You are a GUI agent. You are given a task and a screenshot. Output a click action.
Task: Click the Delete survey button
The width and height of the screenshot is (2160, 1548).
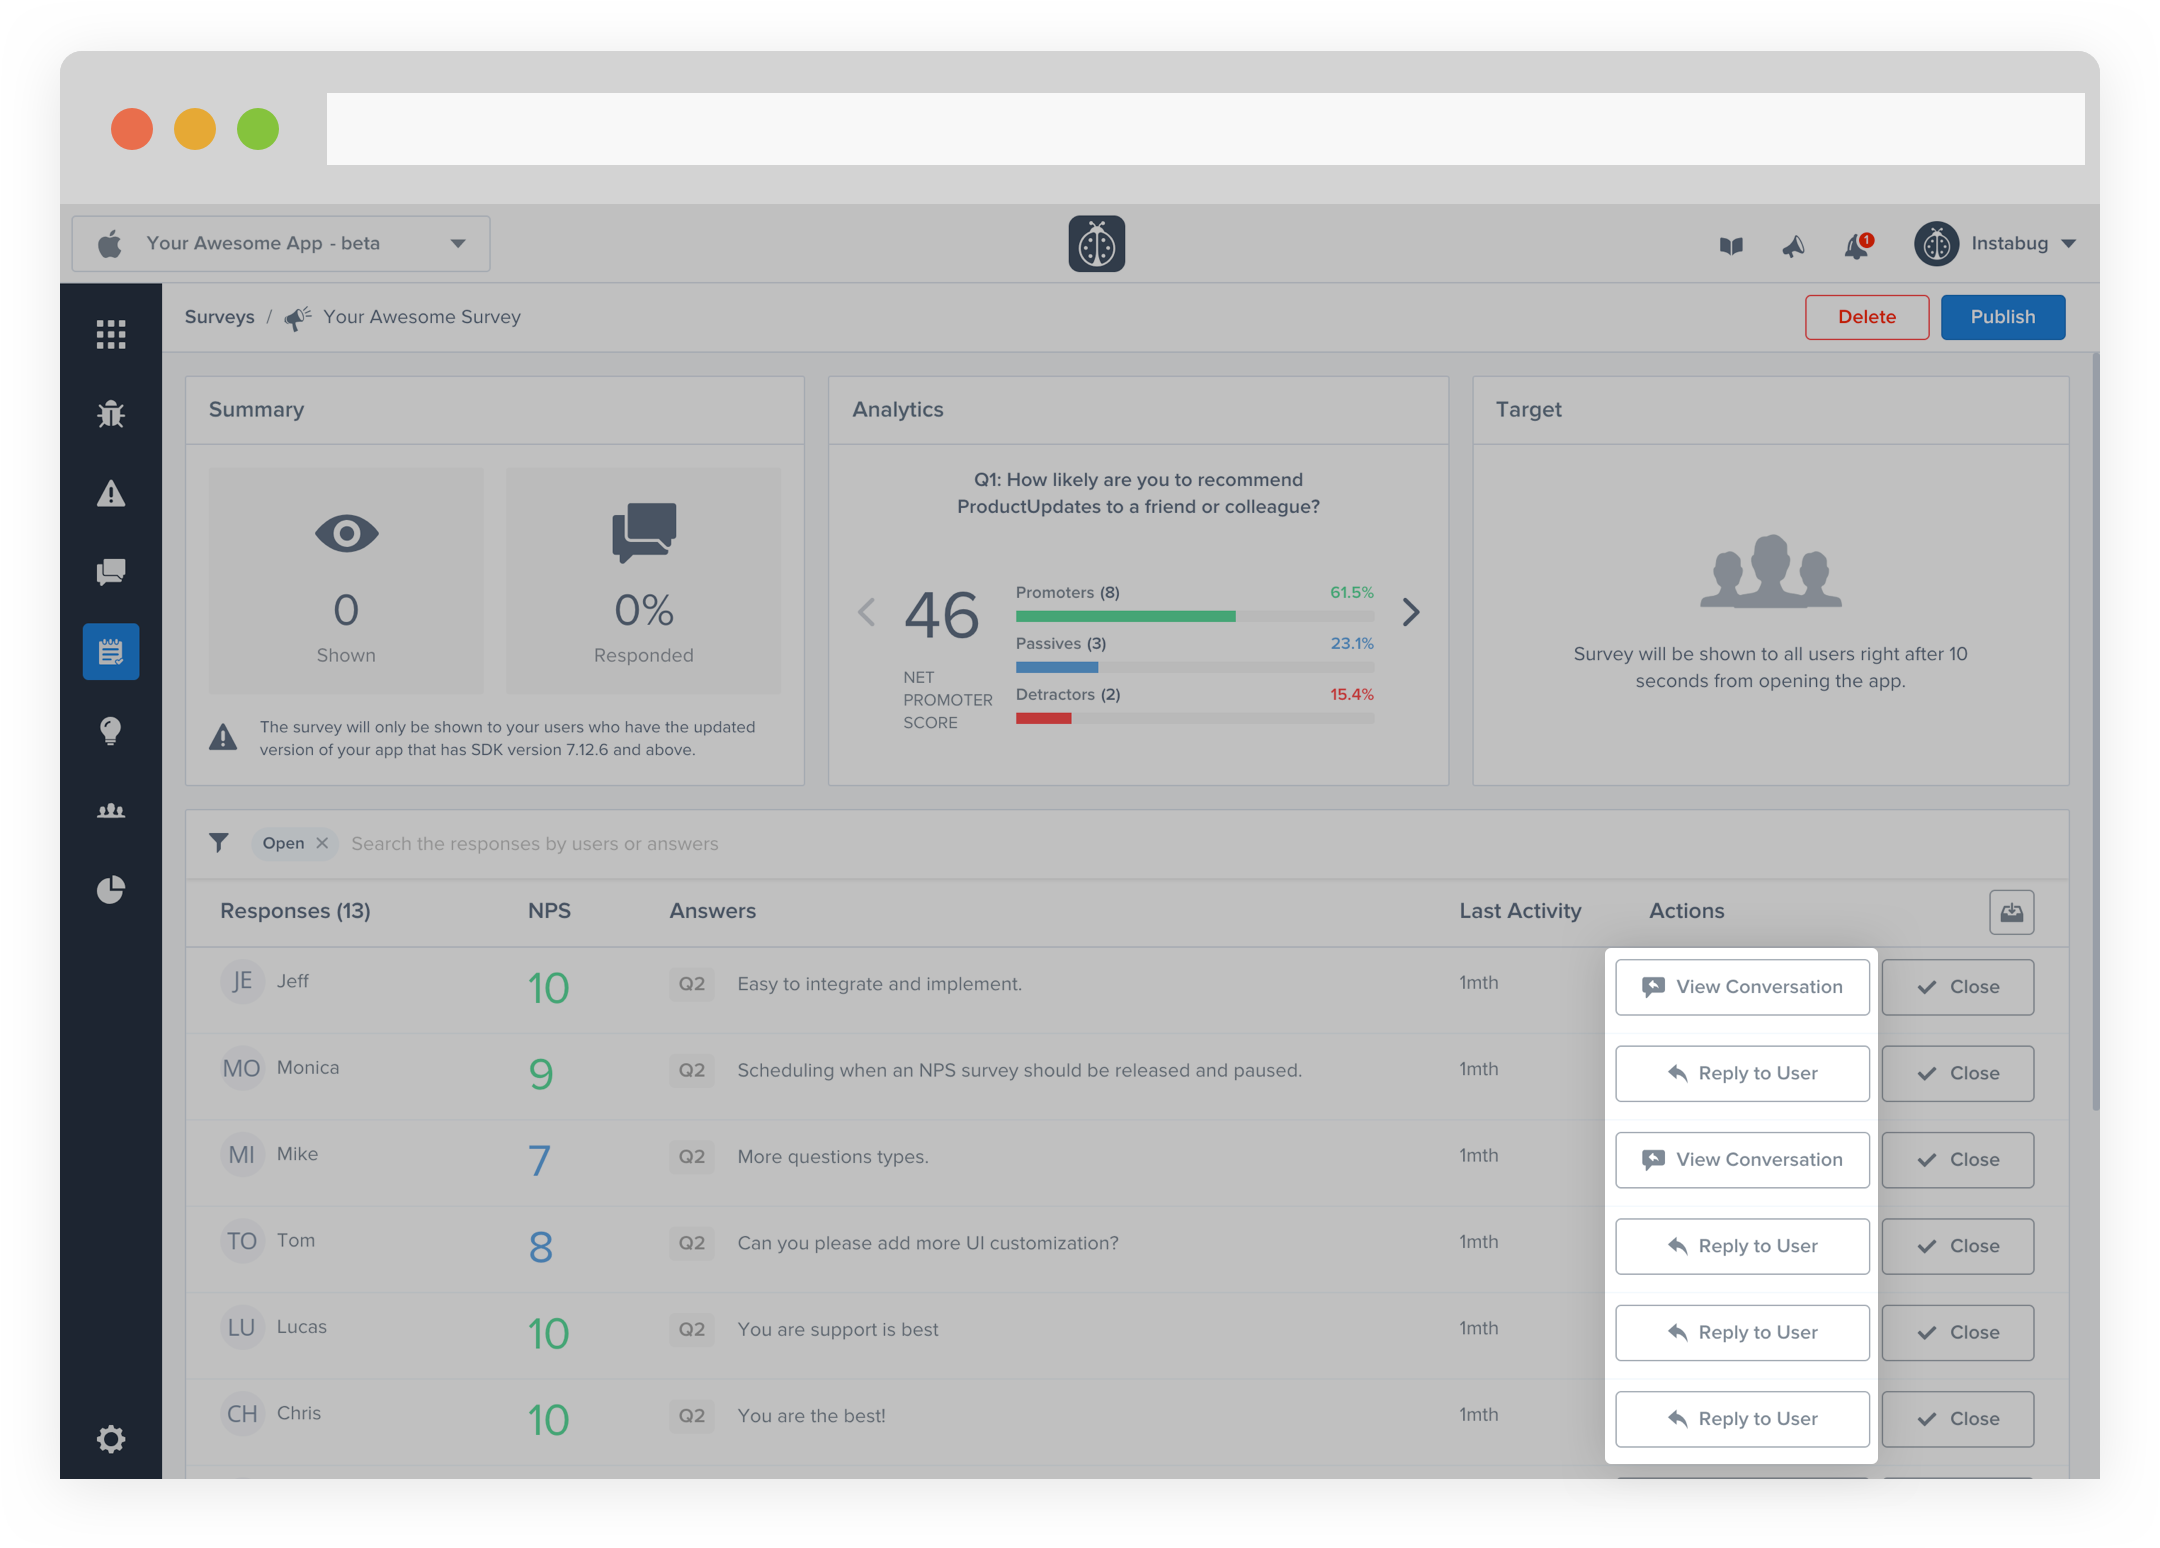point(1866,317)
